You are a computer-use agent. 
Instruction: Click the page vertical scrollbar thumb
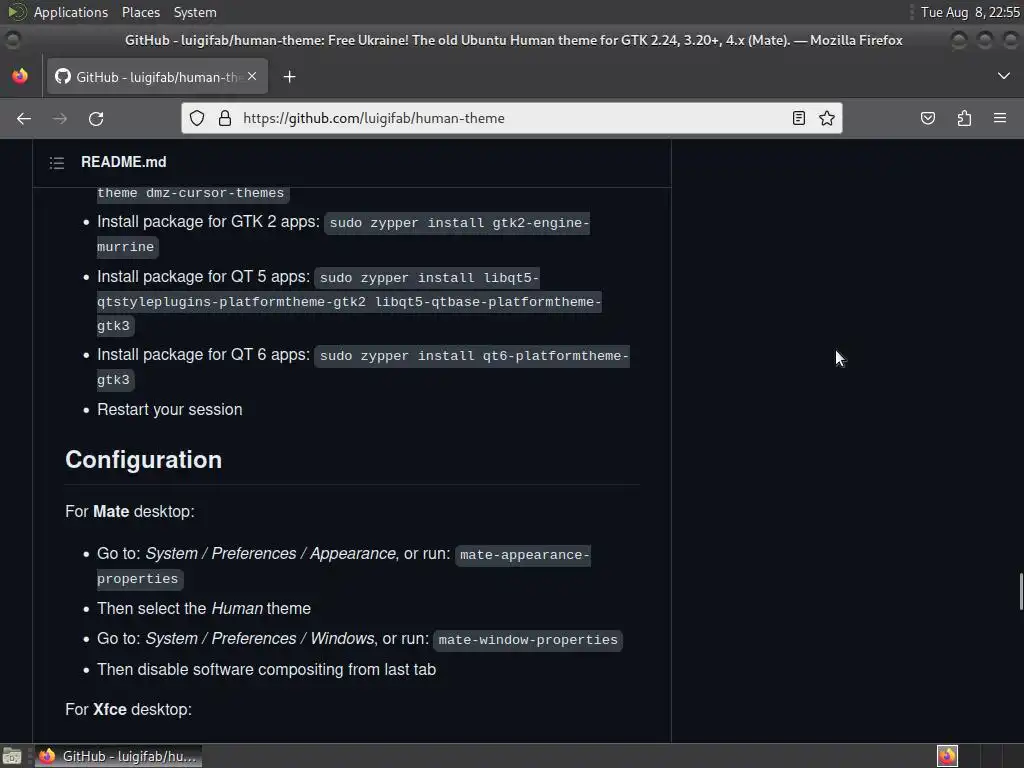click(x=1021, y=591)
